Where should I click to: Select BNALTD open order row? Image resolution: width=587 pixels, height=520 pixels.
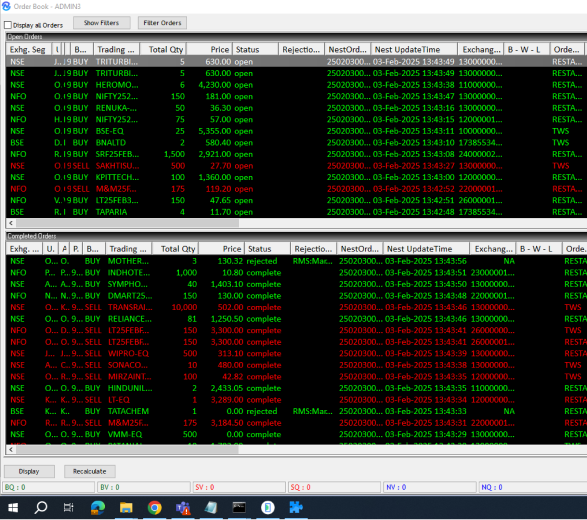(296, 143)
